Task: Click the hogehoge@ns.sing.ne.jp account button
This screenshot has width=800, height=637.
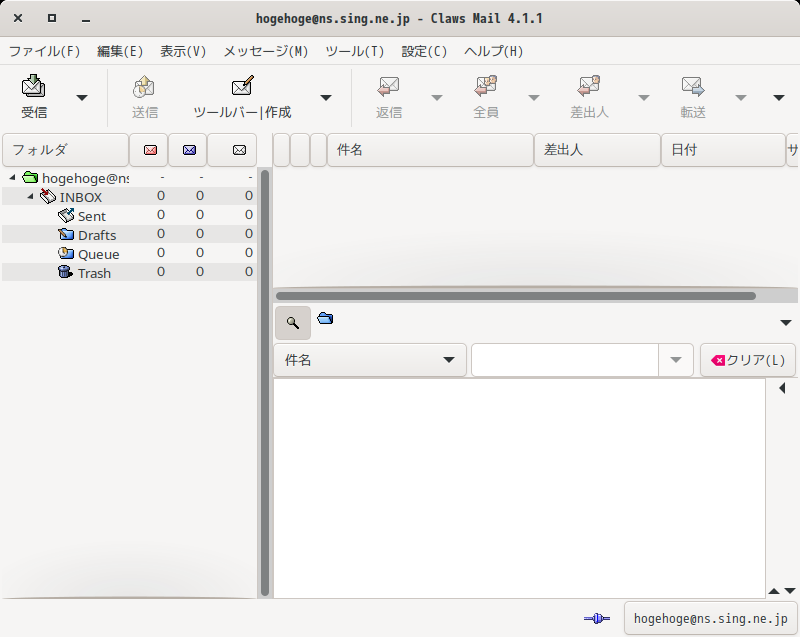Action: (710, 619)
